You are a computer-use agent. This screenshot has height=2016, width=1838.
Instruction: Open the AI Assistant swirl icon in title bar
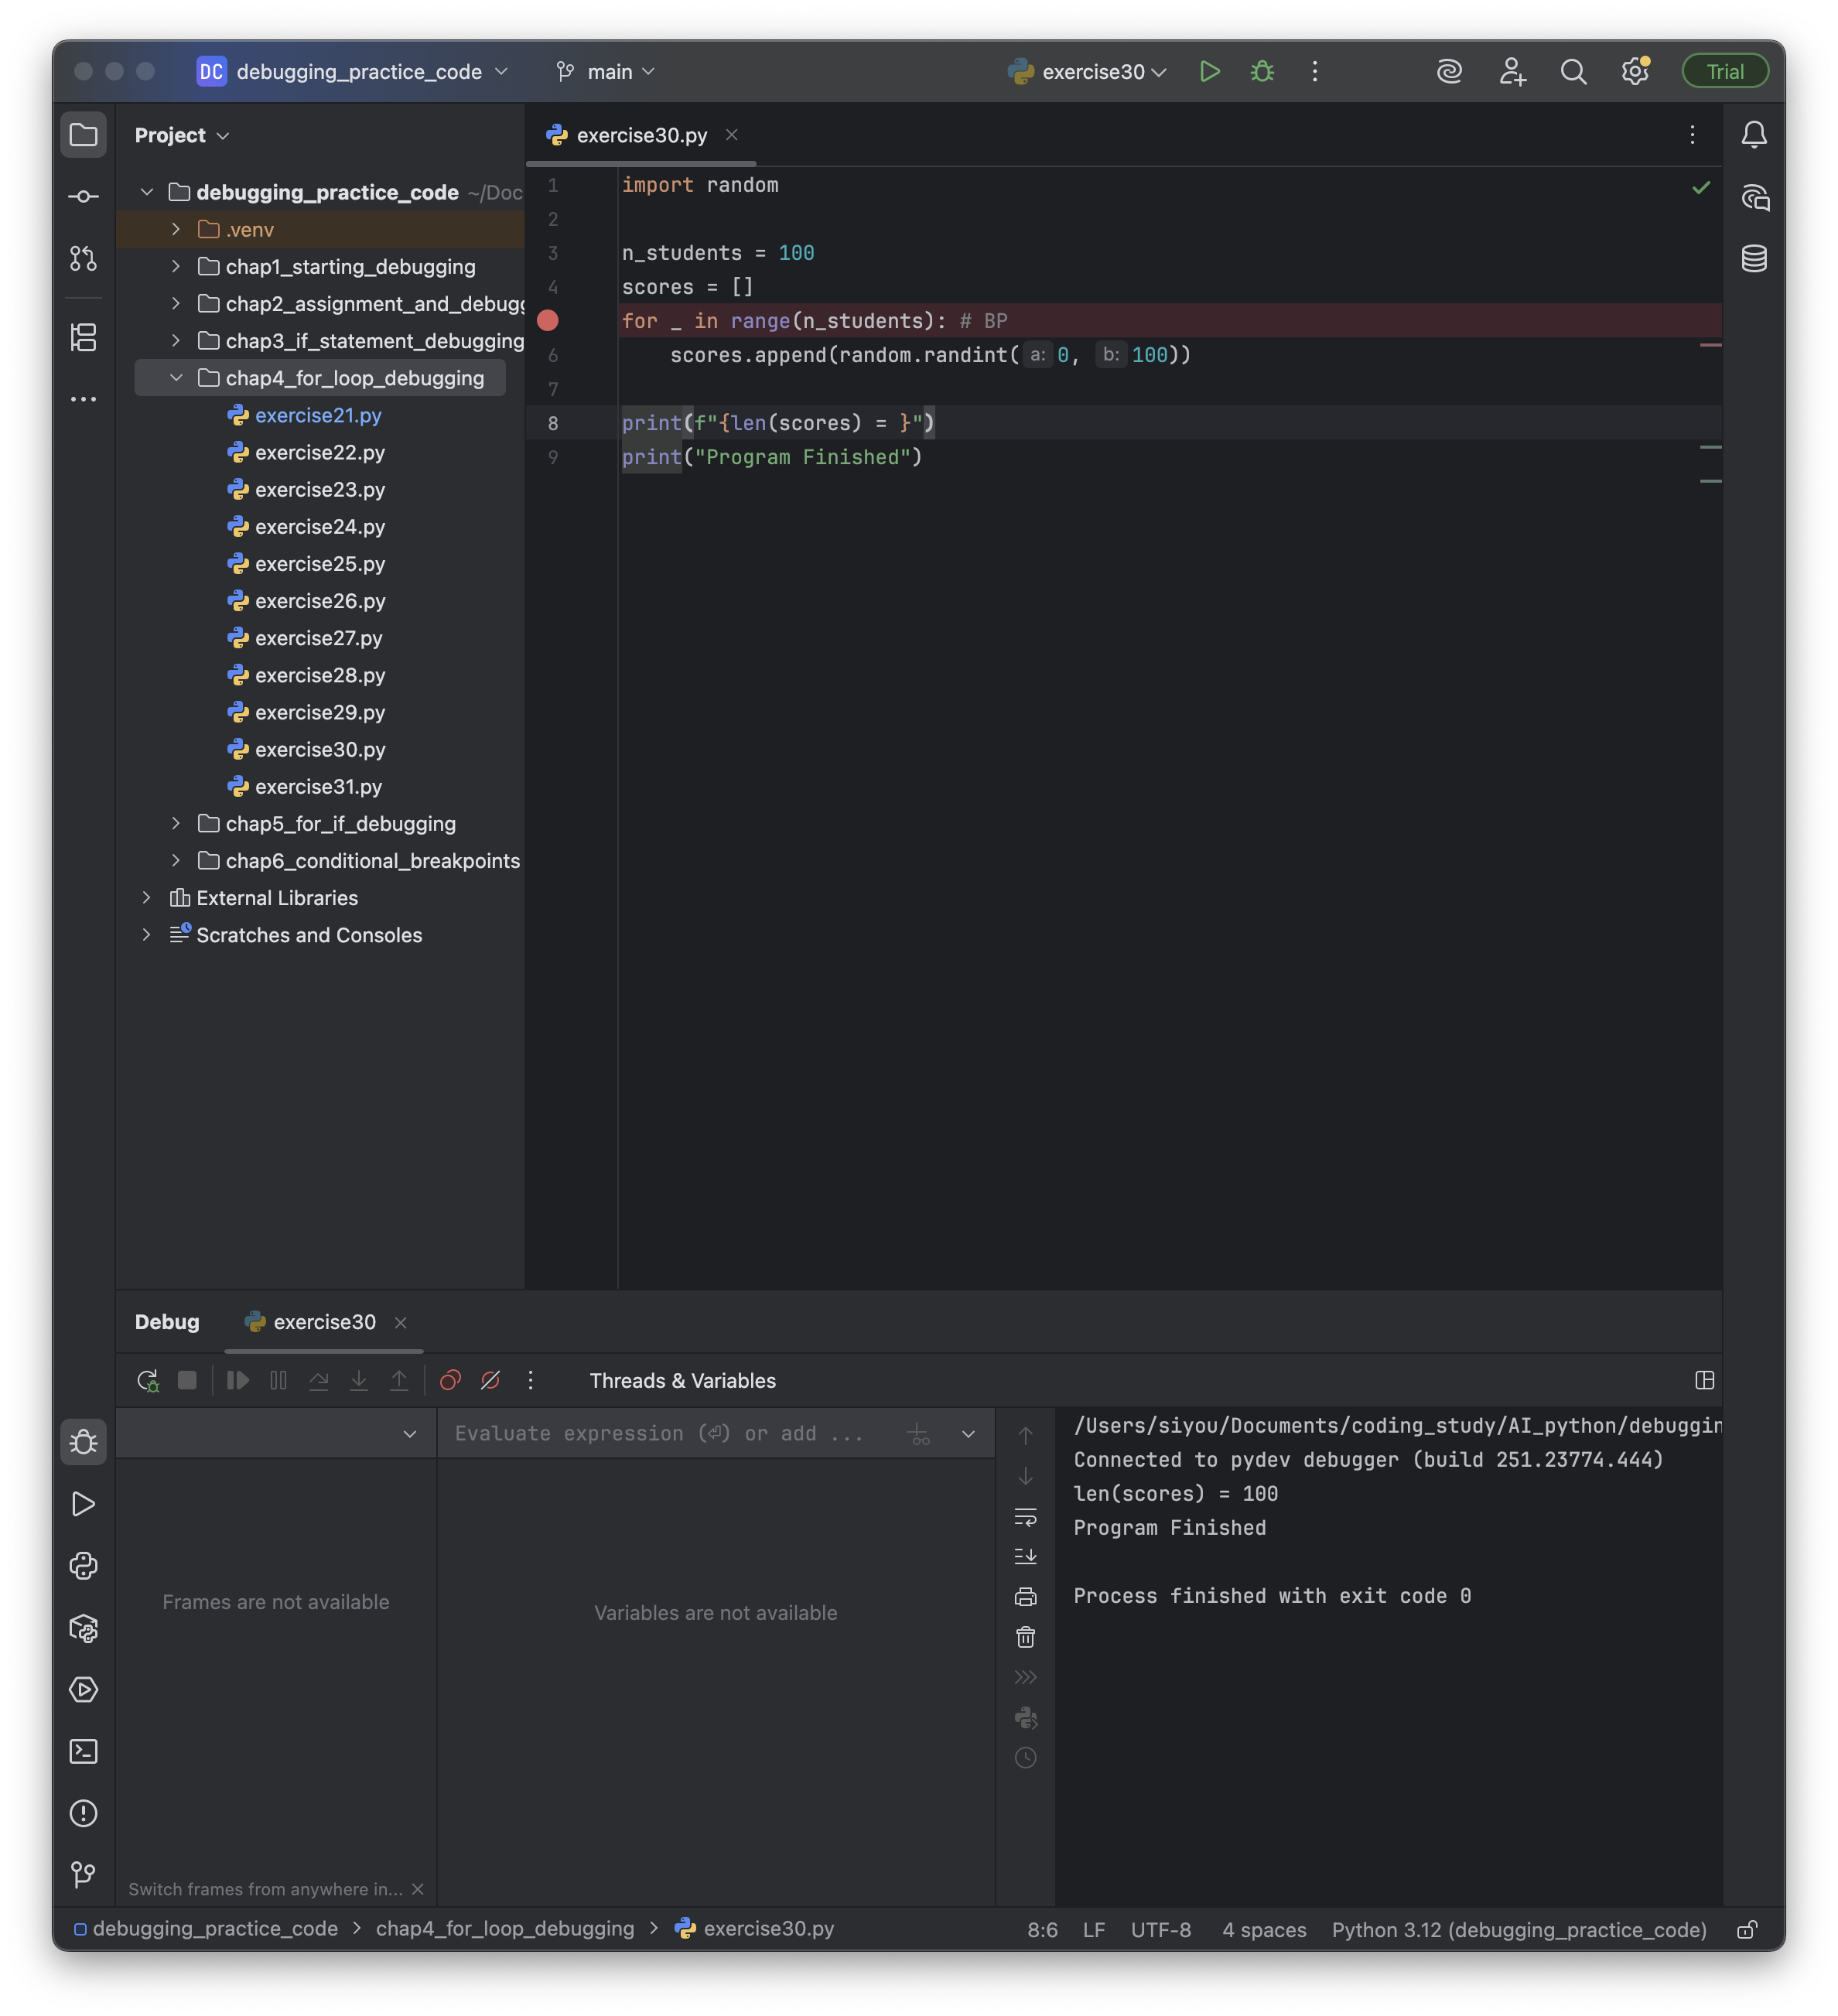point(1449,72)
